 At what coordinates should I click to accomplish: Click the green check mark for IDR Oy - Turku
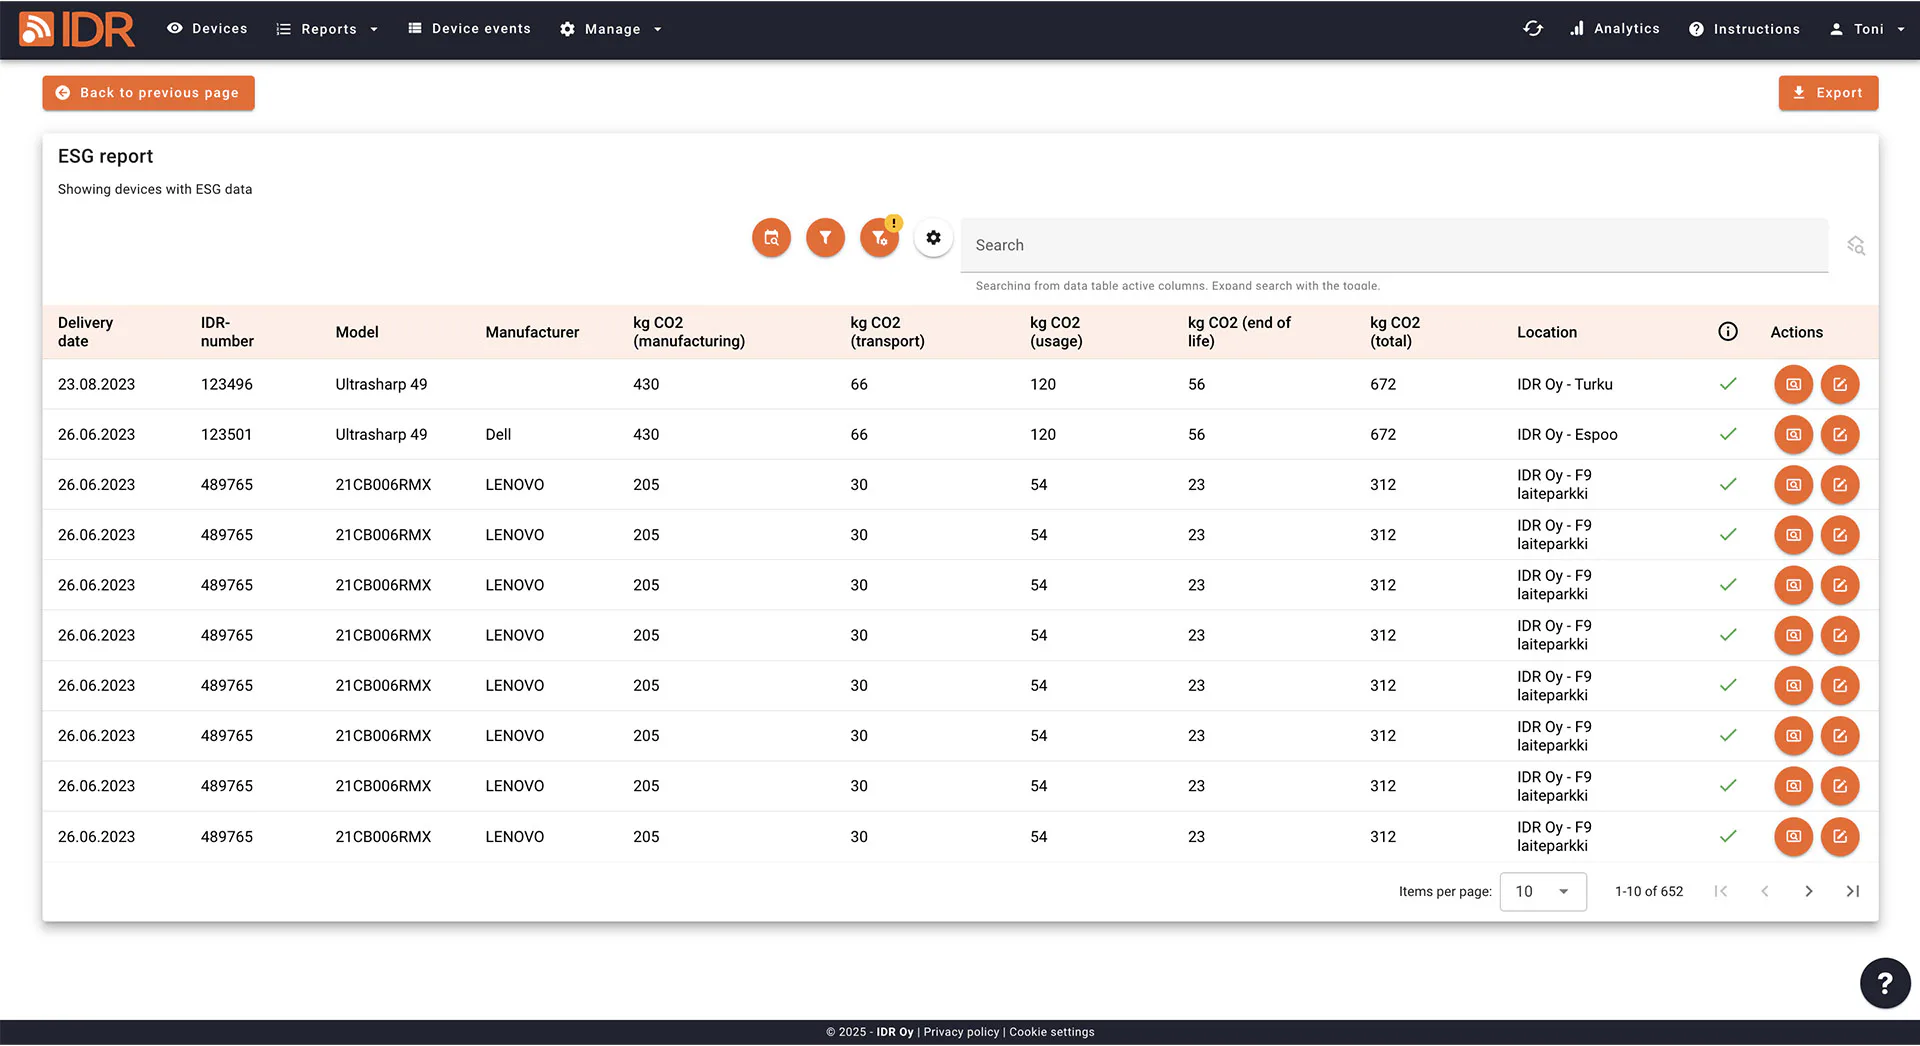click(x=1728, y=384)
